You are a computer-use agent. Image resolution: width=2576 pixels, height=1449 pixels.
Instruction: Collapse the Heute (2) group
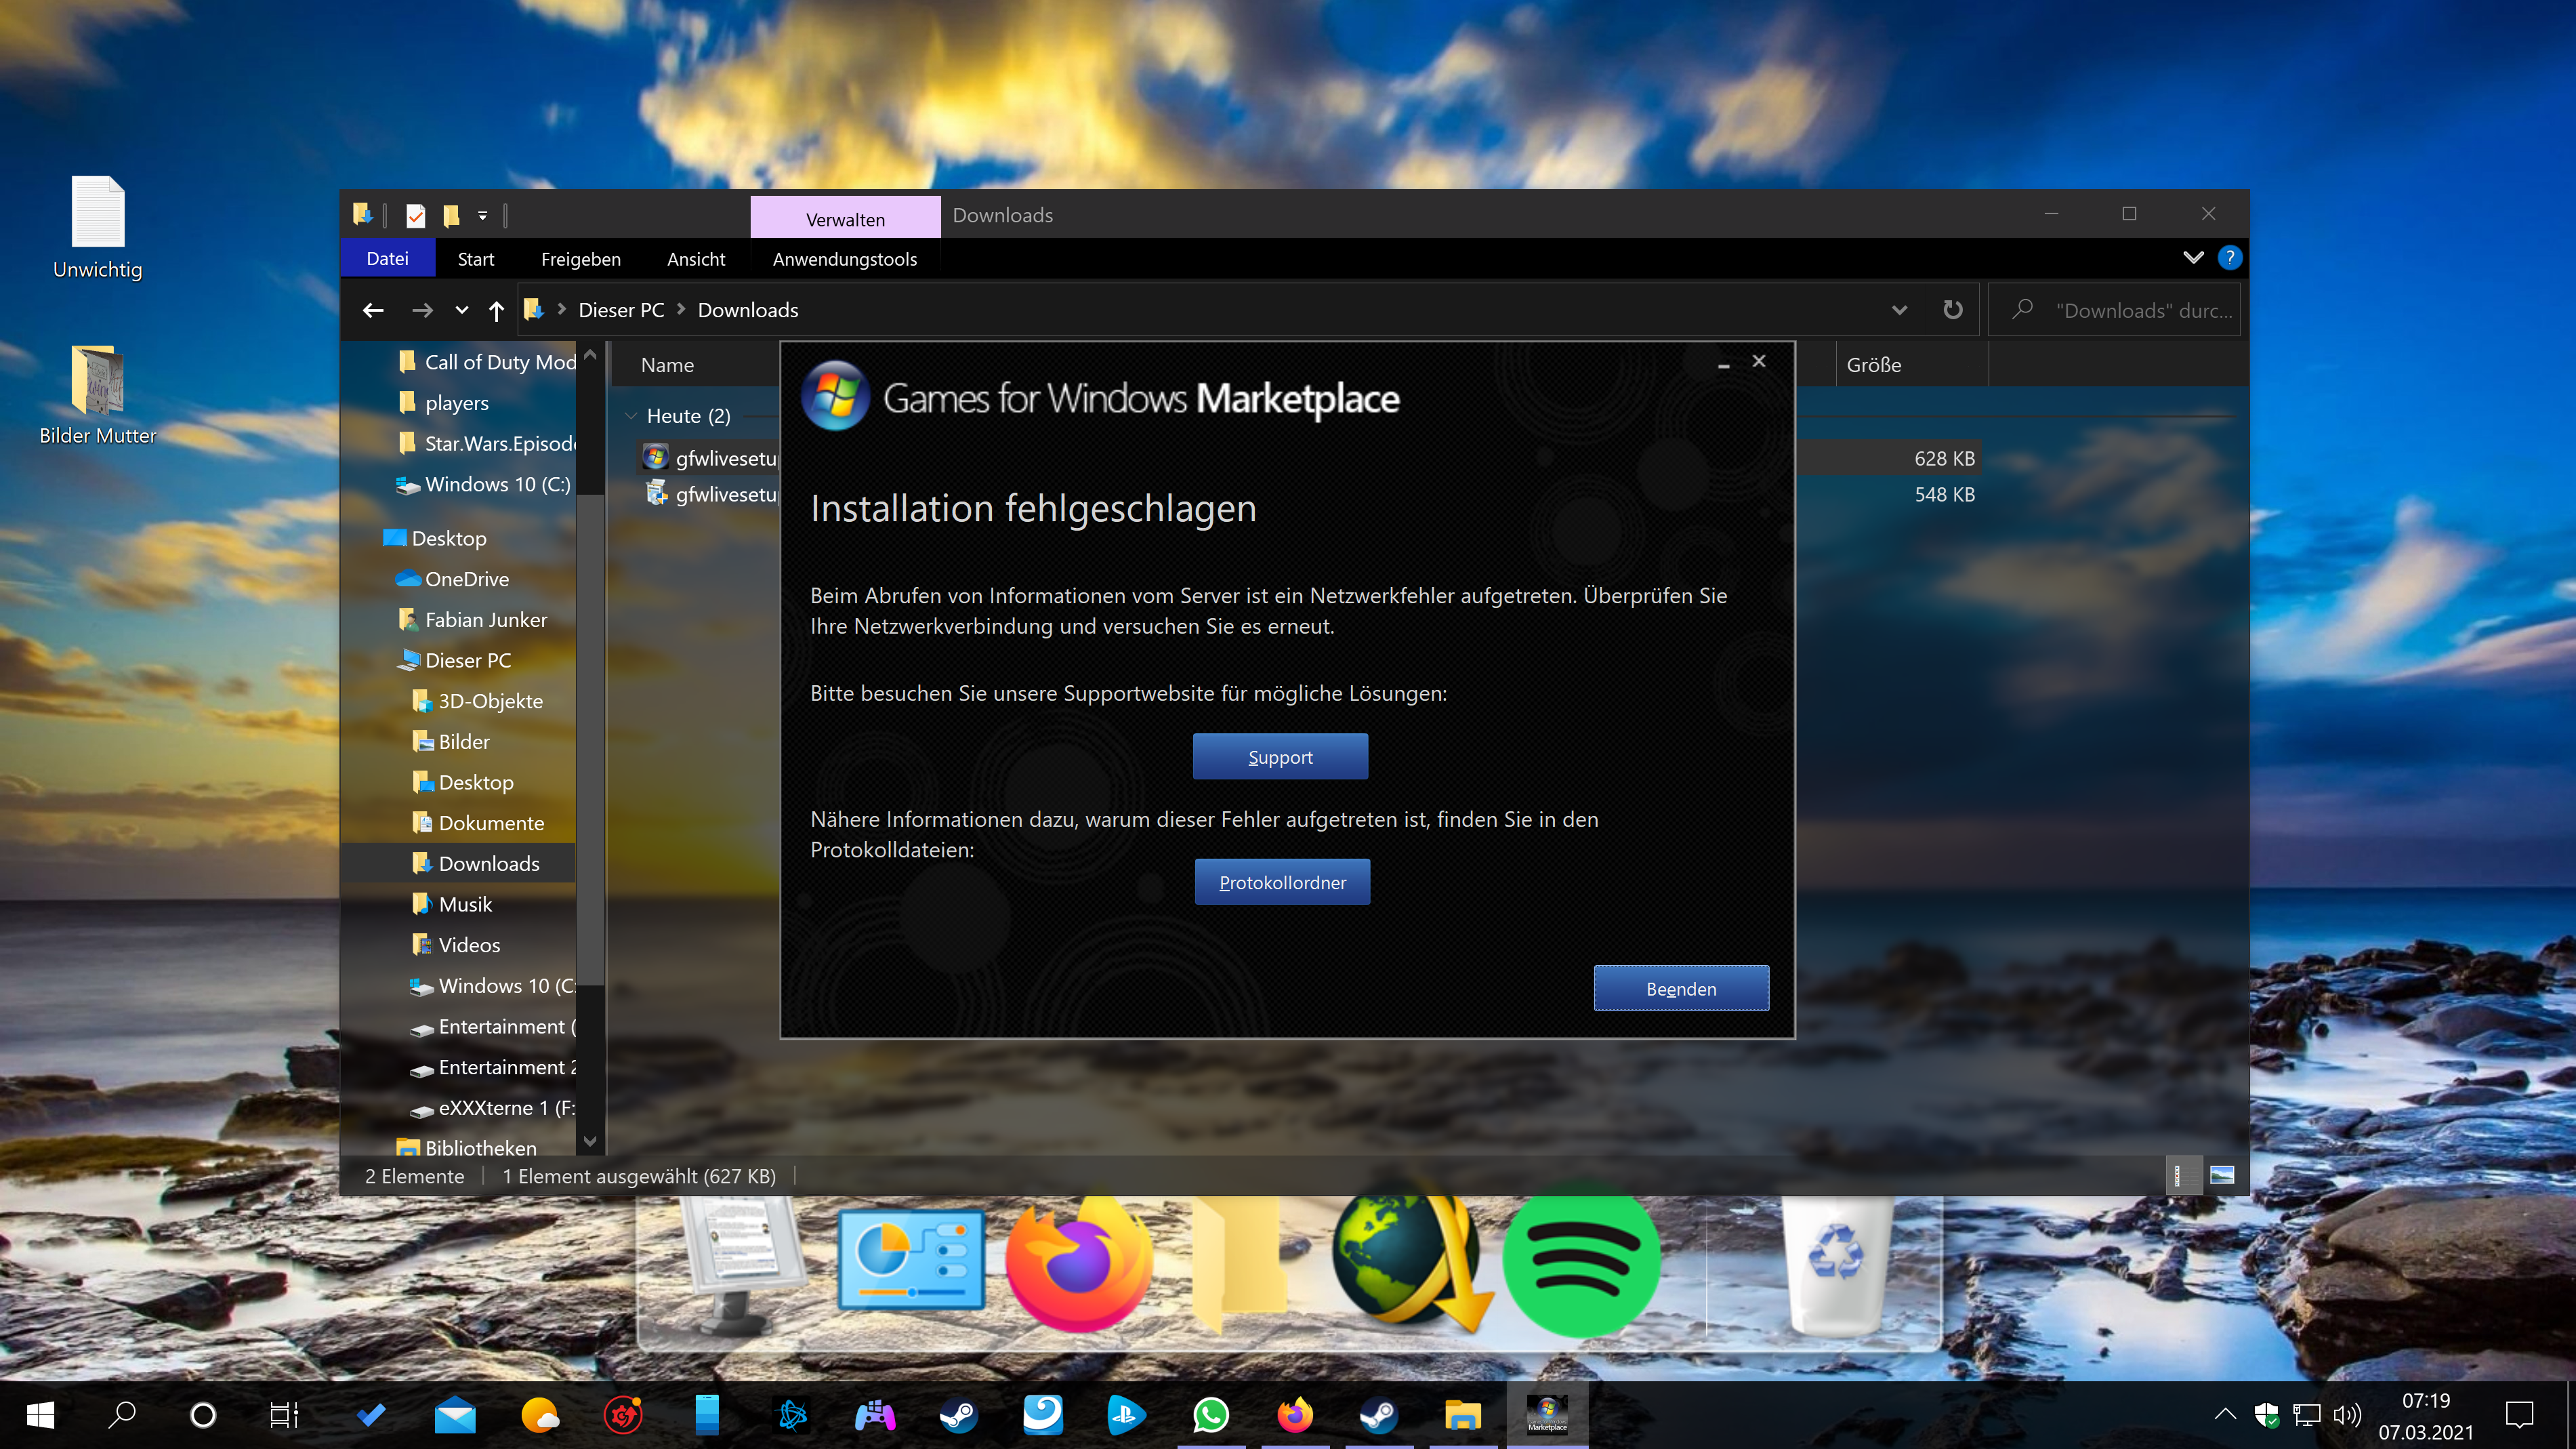(x=631, y=416)
